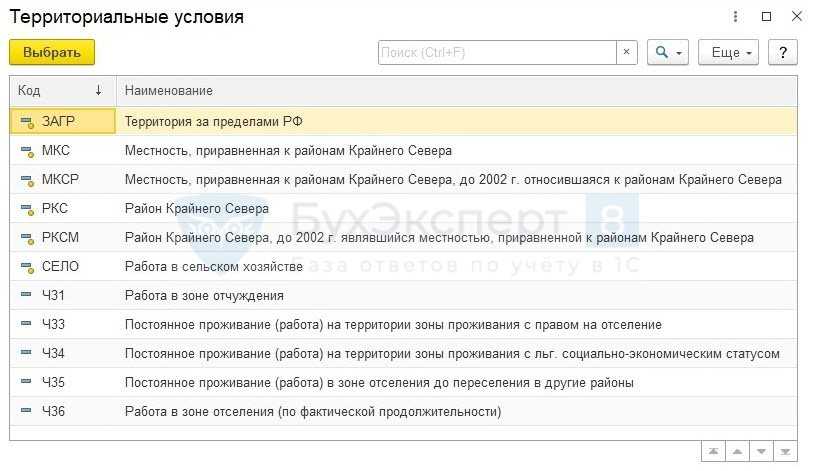This screenshot has width=814, height=471.
Task: Move down one record with the arrow
Action: pos(761,452)
